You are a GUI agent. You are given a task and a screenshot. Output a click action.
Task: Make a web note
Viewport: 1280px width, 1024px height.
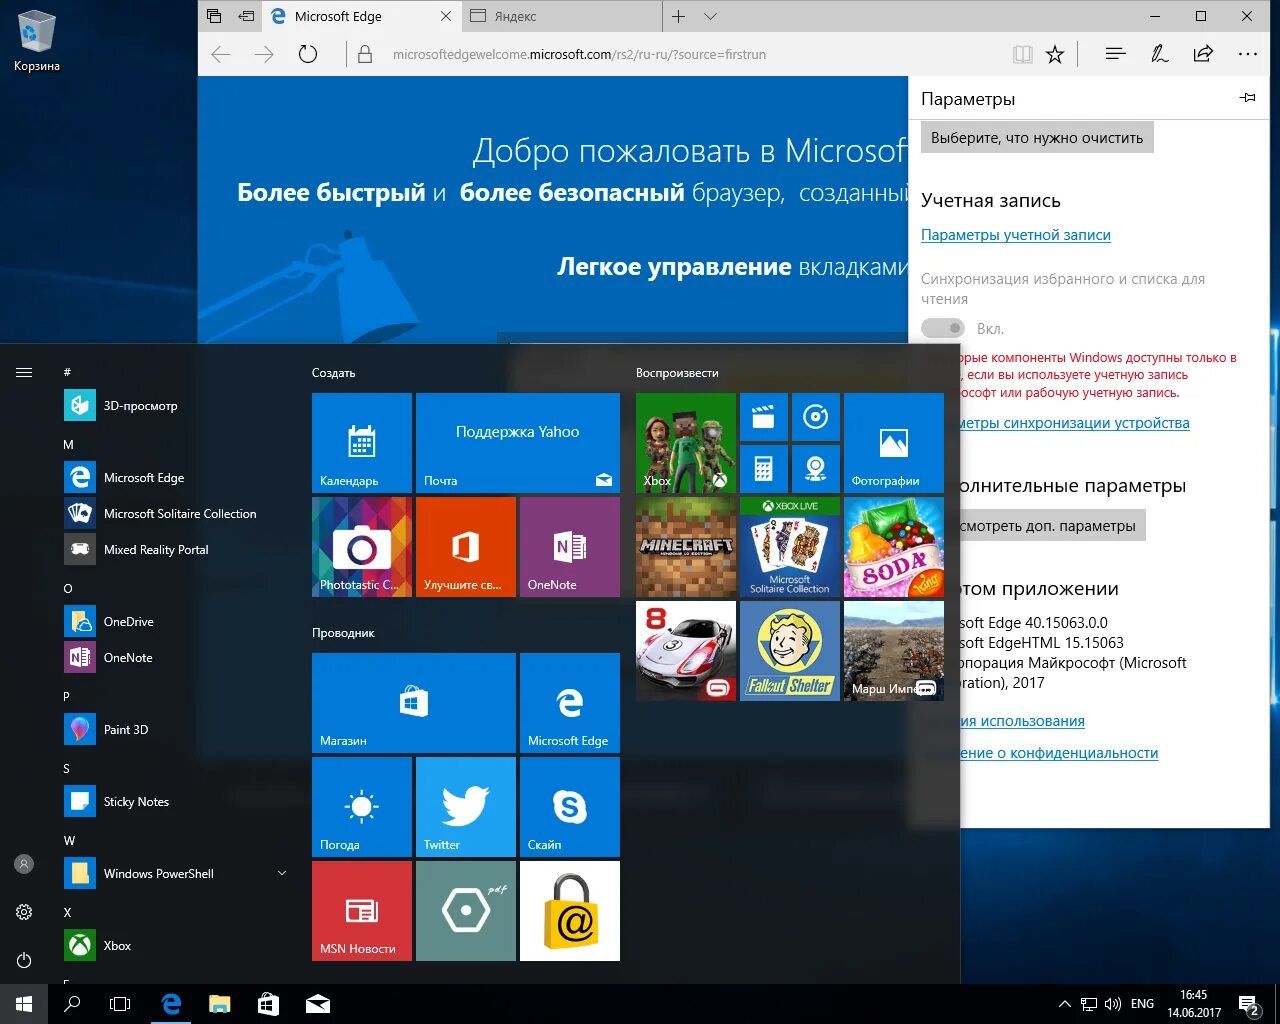[1159, 54]
